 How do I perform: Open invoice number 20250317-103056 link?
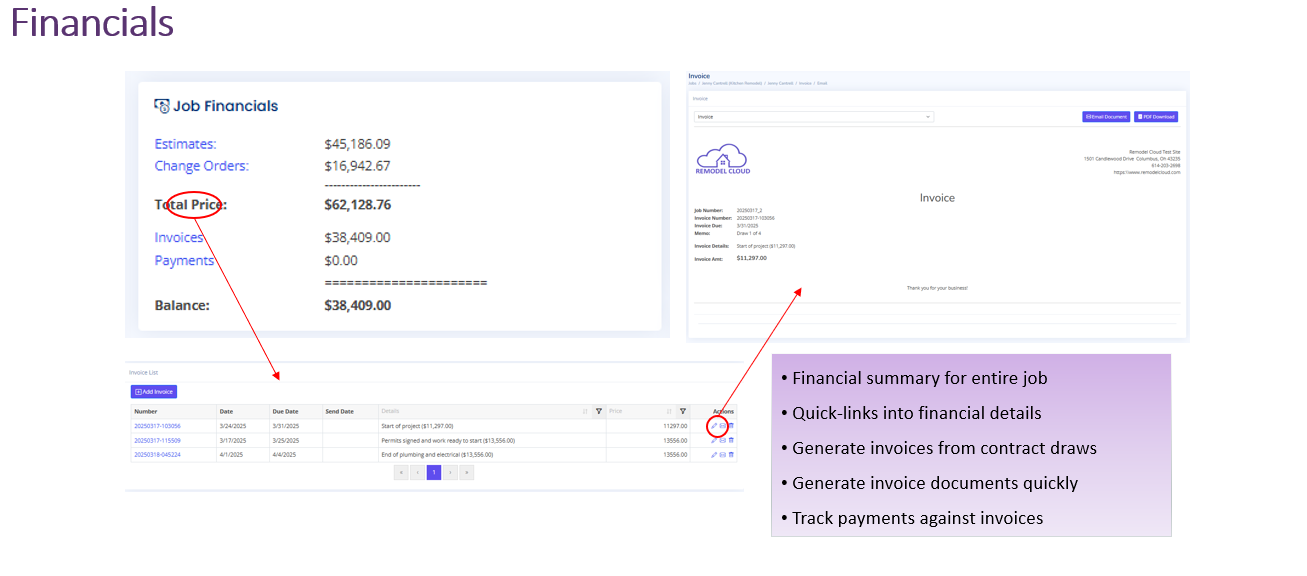click(157, 426)
